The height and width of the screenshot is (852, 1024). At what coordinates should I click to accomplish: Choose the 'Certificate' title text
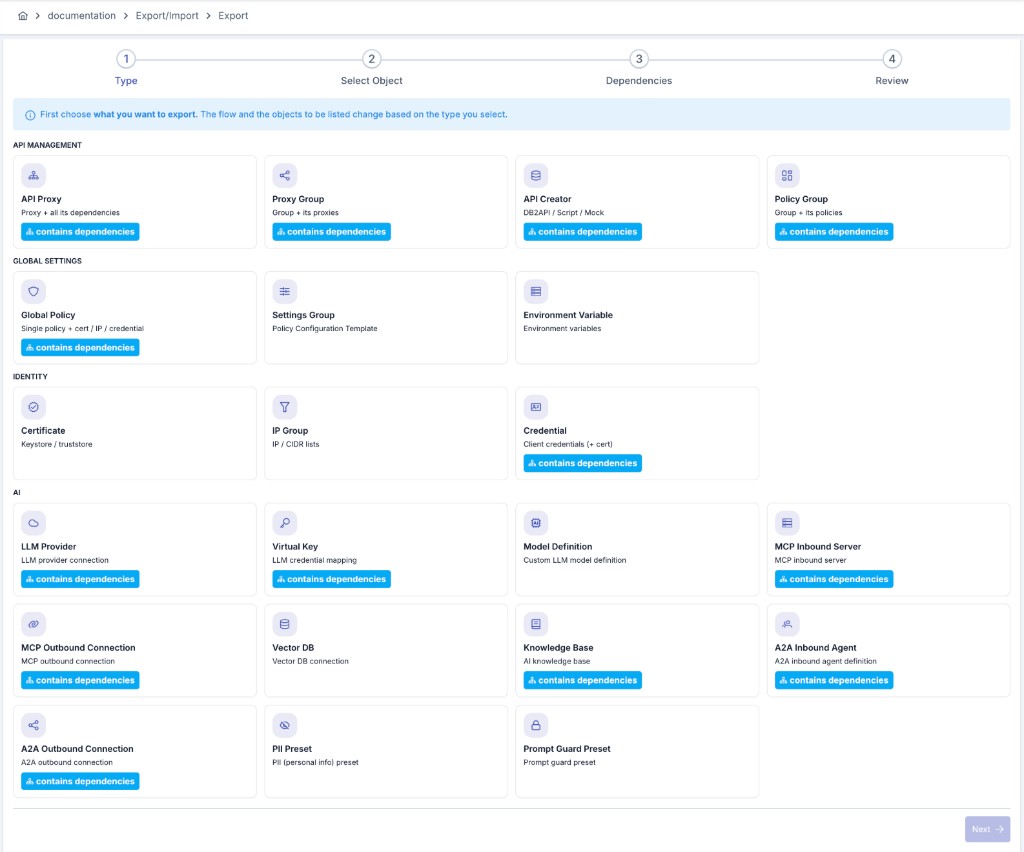pos(43,431)
